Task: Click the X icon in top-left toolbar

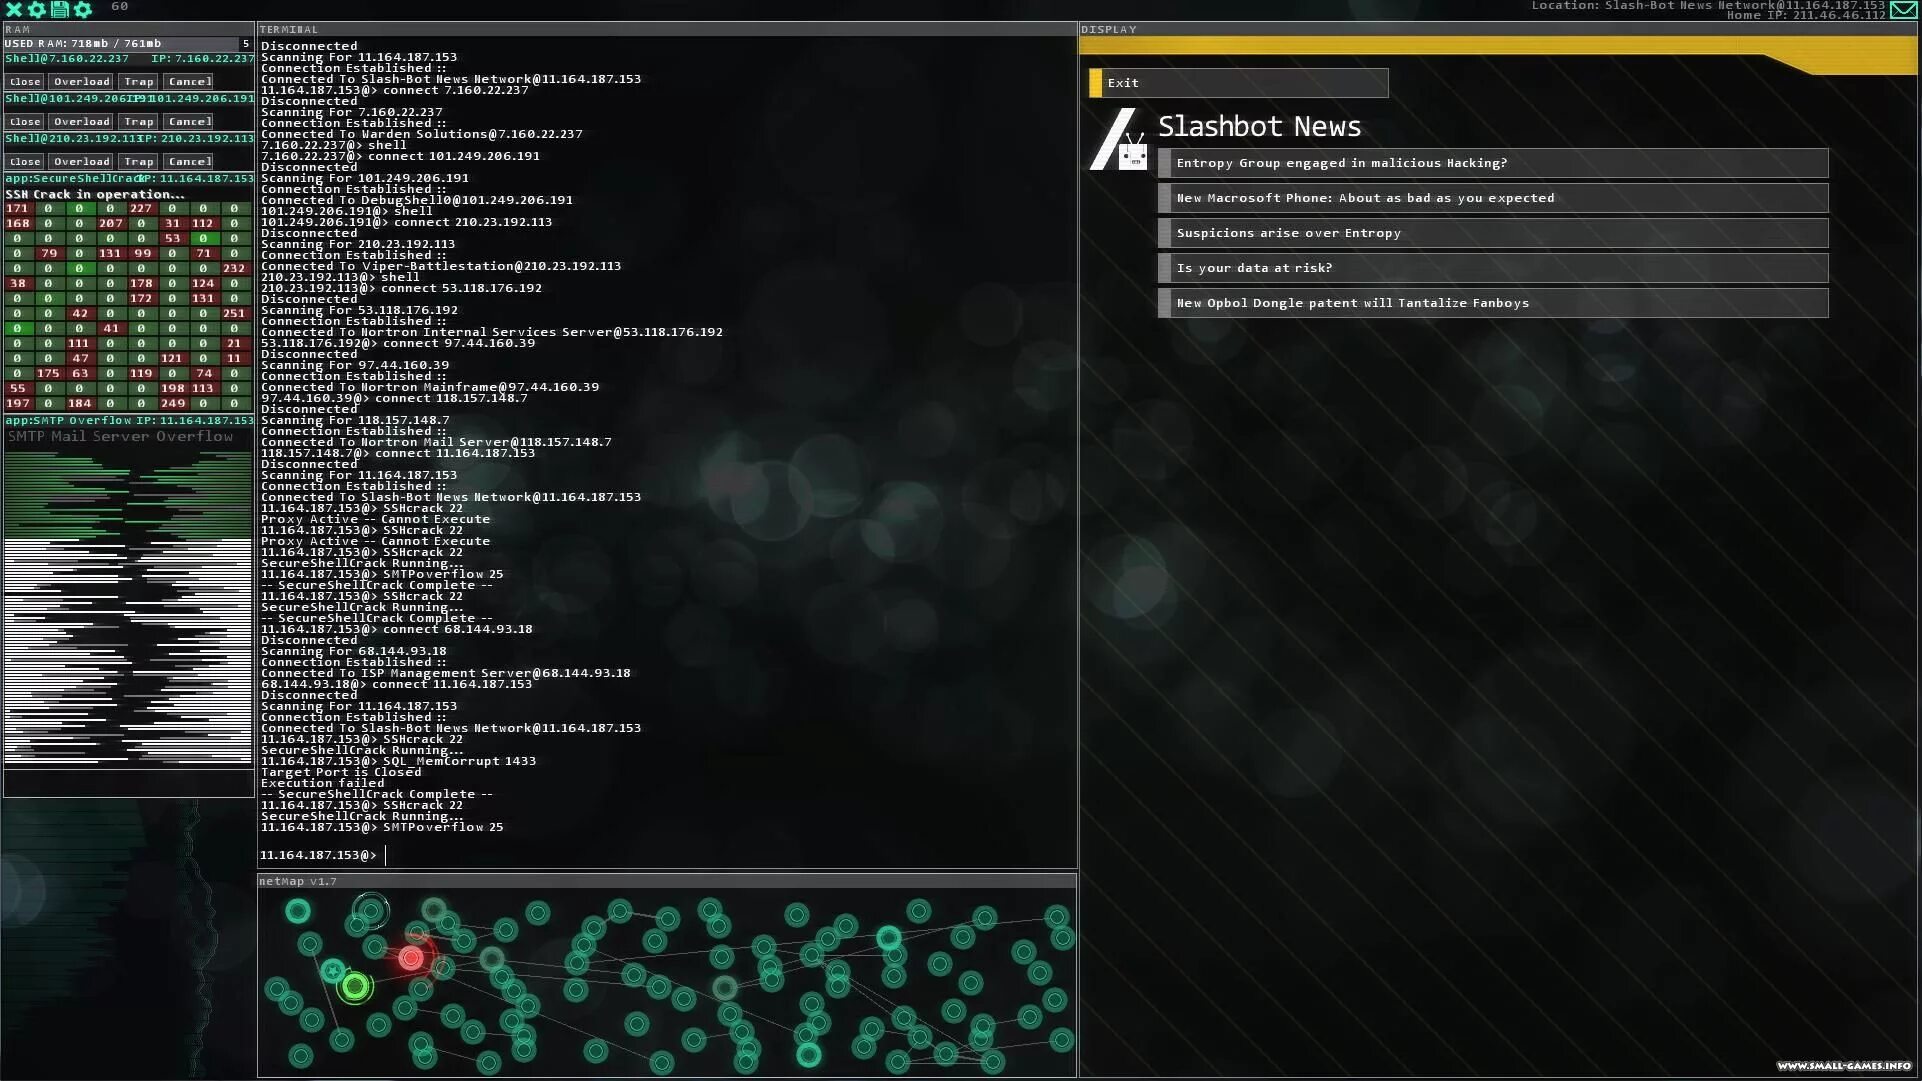Action: (x=13, y=9)
